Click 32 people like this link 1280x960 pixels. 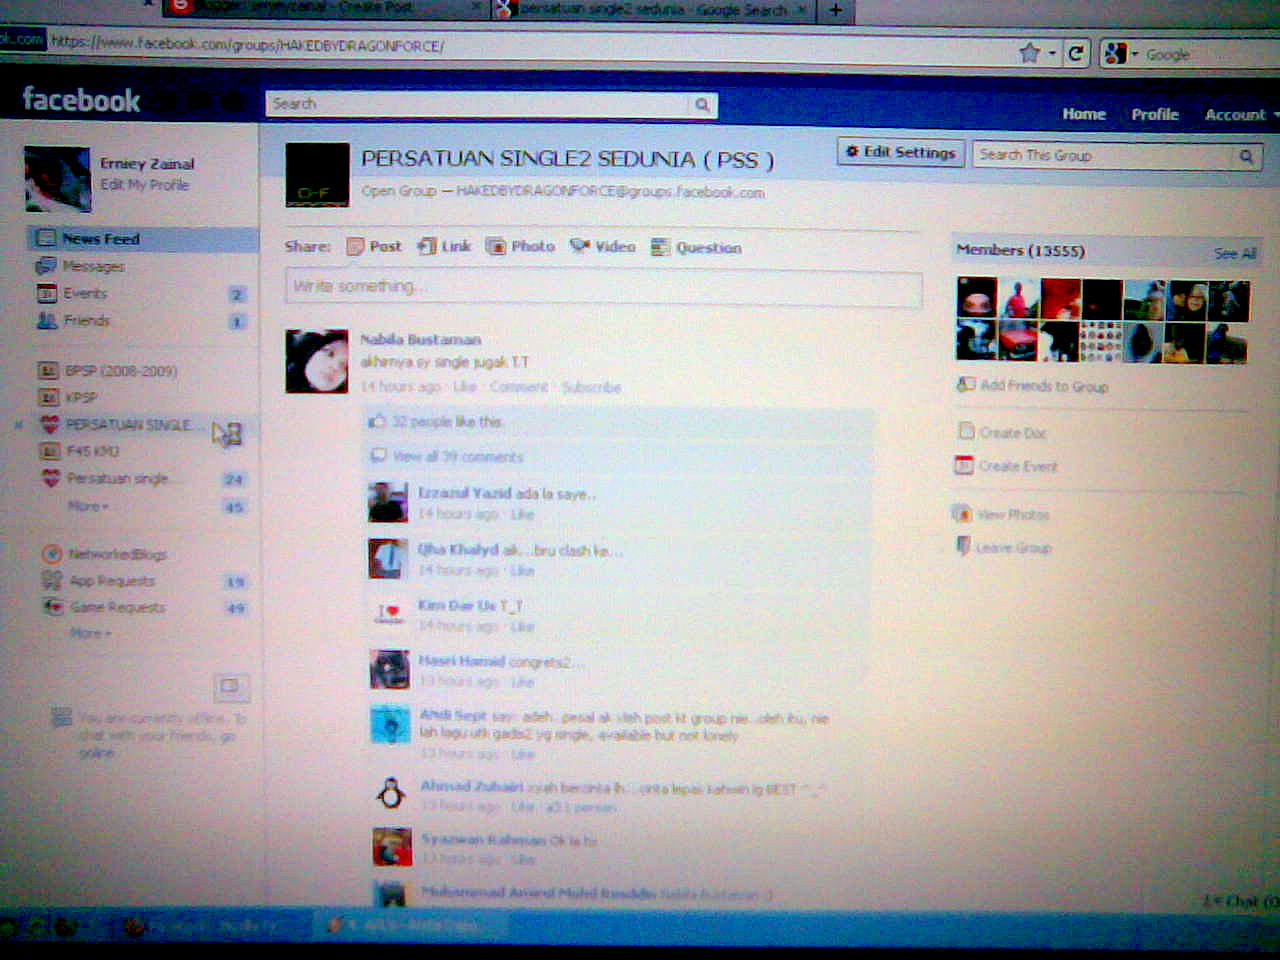447,421
